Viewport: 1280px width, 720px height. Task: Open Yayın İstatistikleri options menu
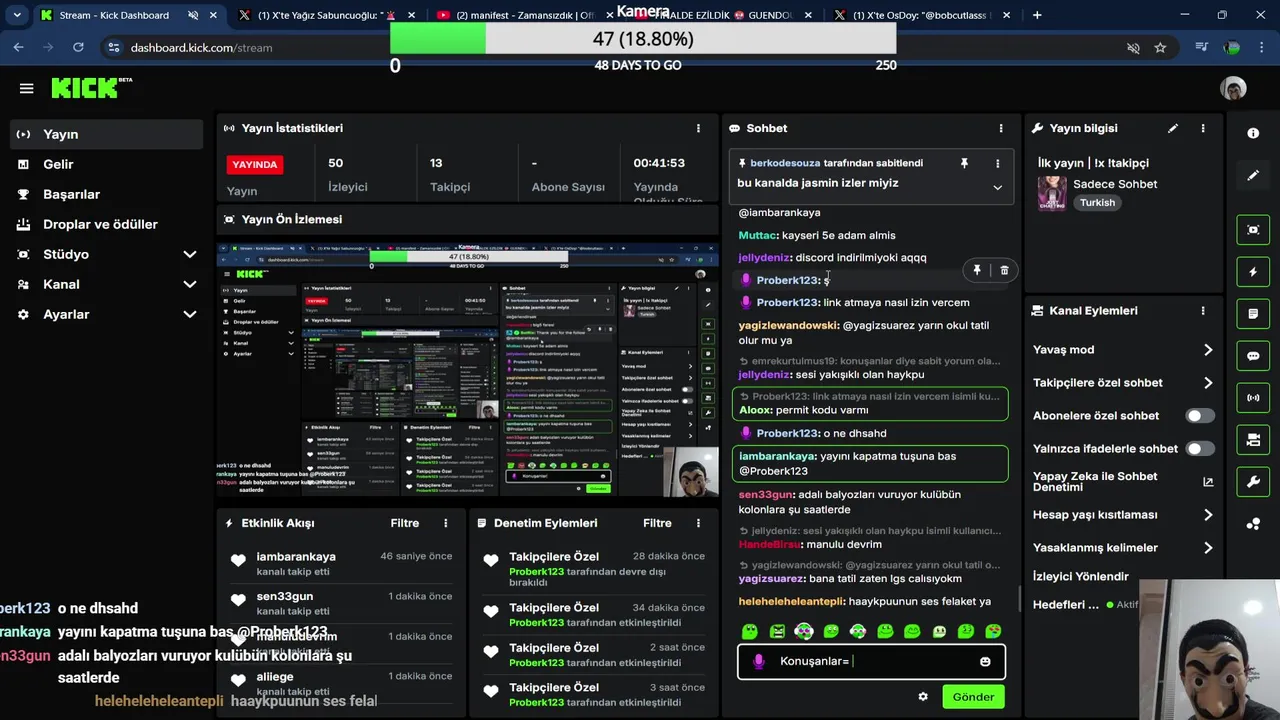tap(698, 128)
